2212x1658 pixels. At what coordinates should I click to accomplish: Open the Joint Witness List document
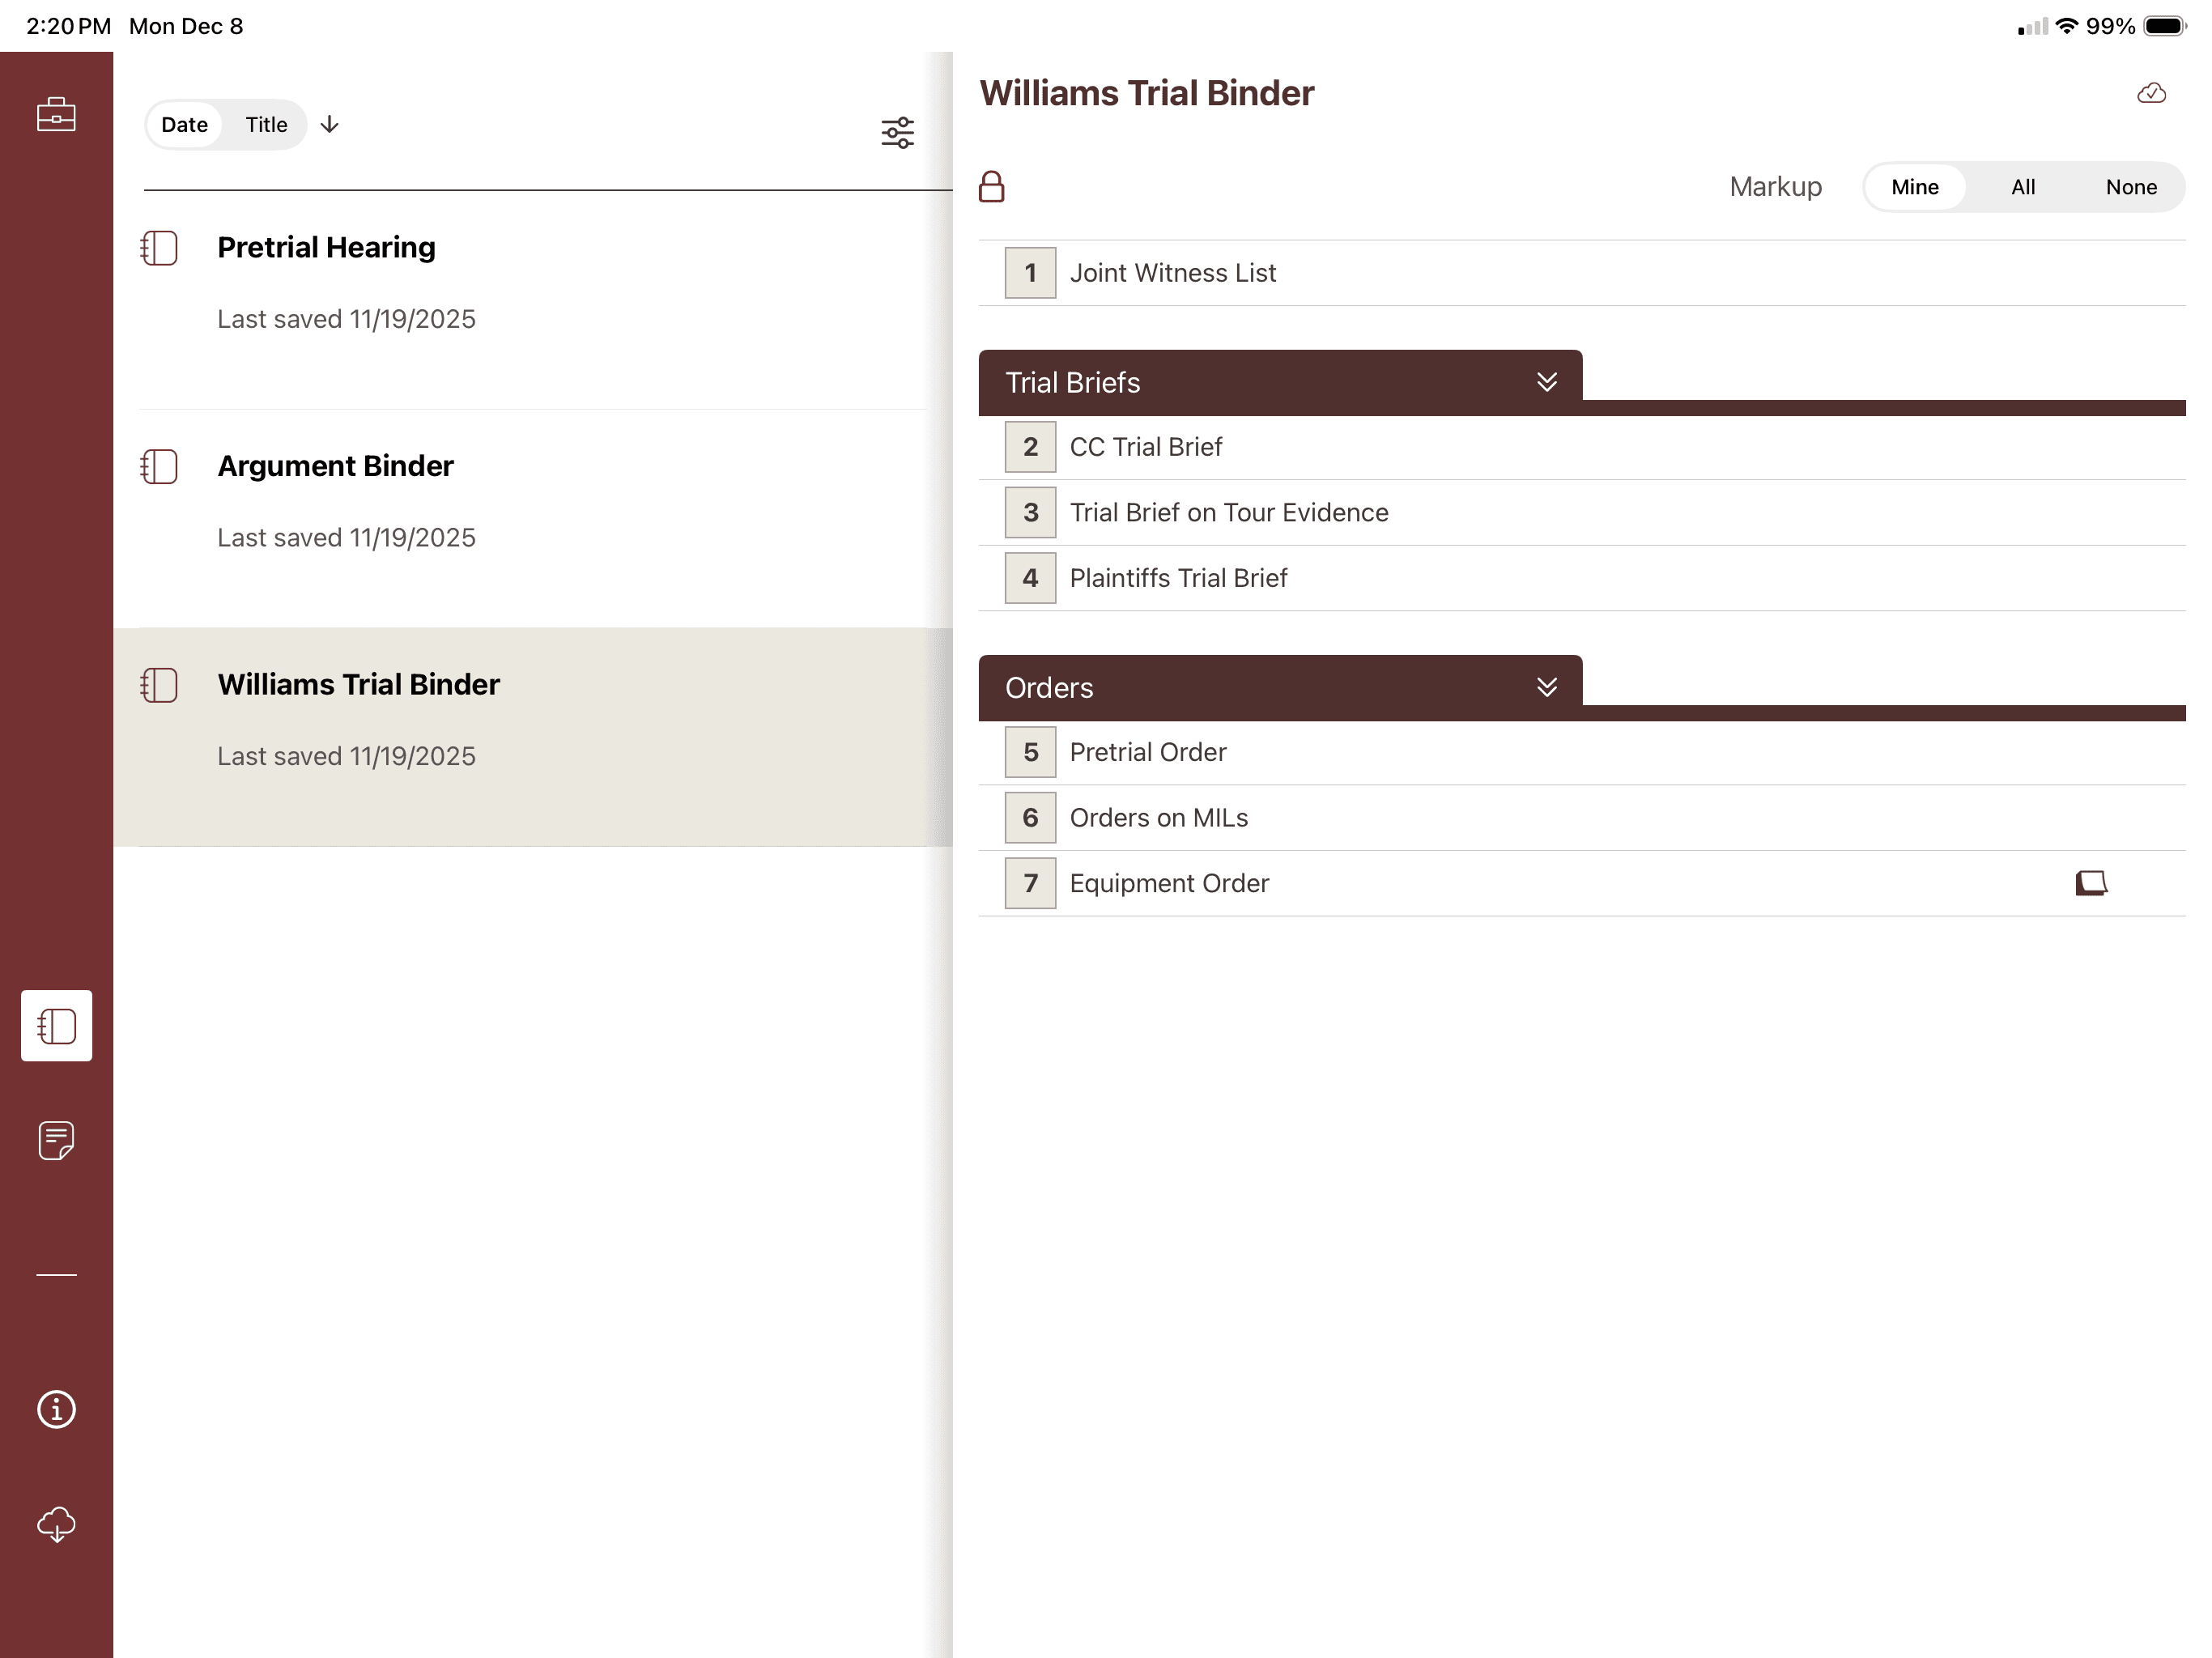pos(1172,273)
